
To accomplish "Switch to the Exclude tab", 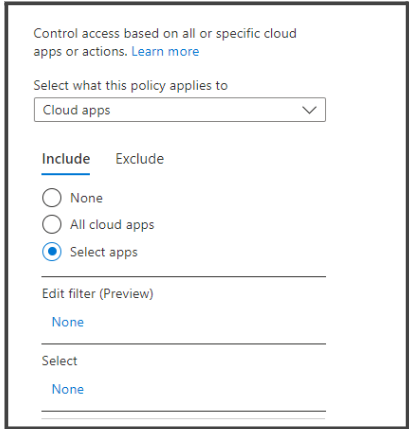I will click(140, 159).
